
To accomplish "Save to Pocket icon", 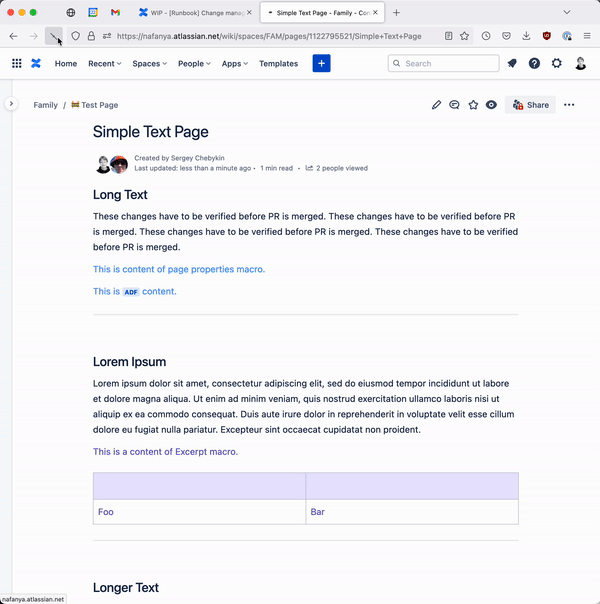I will (506, 36).
